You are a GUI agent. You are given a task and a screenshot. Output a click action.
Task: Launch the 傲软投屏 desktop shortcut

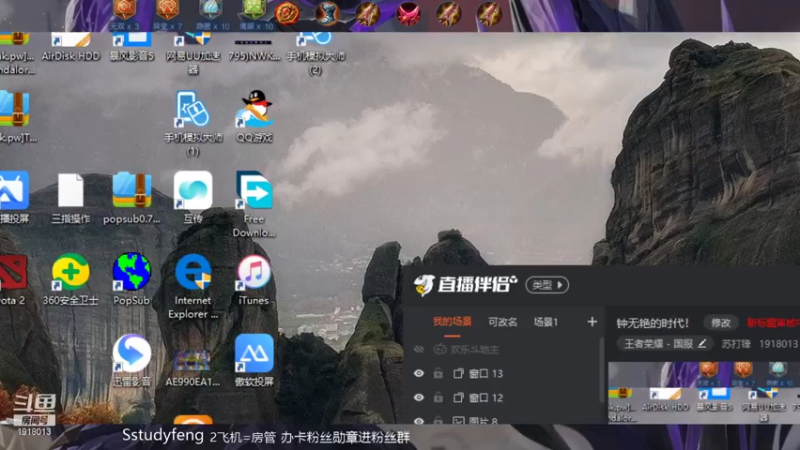(x=254, y=360)
